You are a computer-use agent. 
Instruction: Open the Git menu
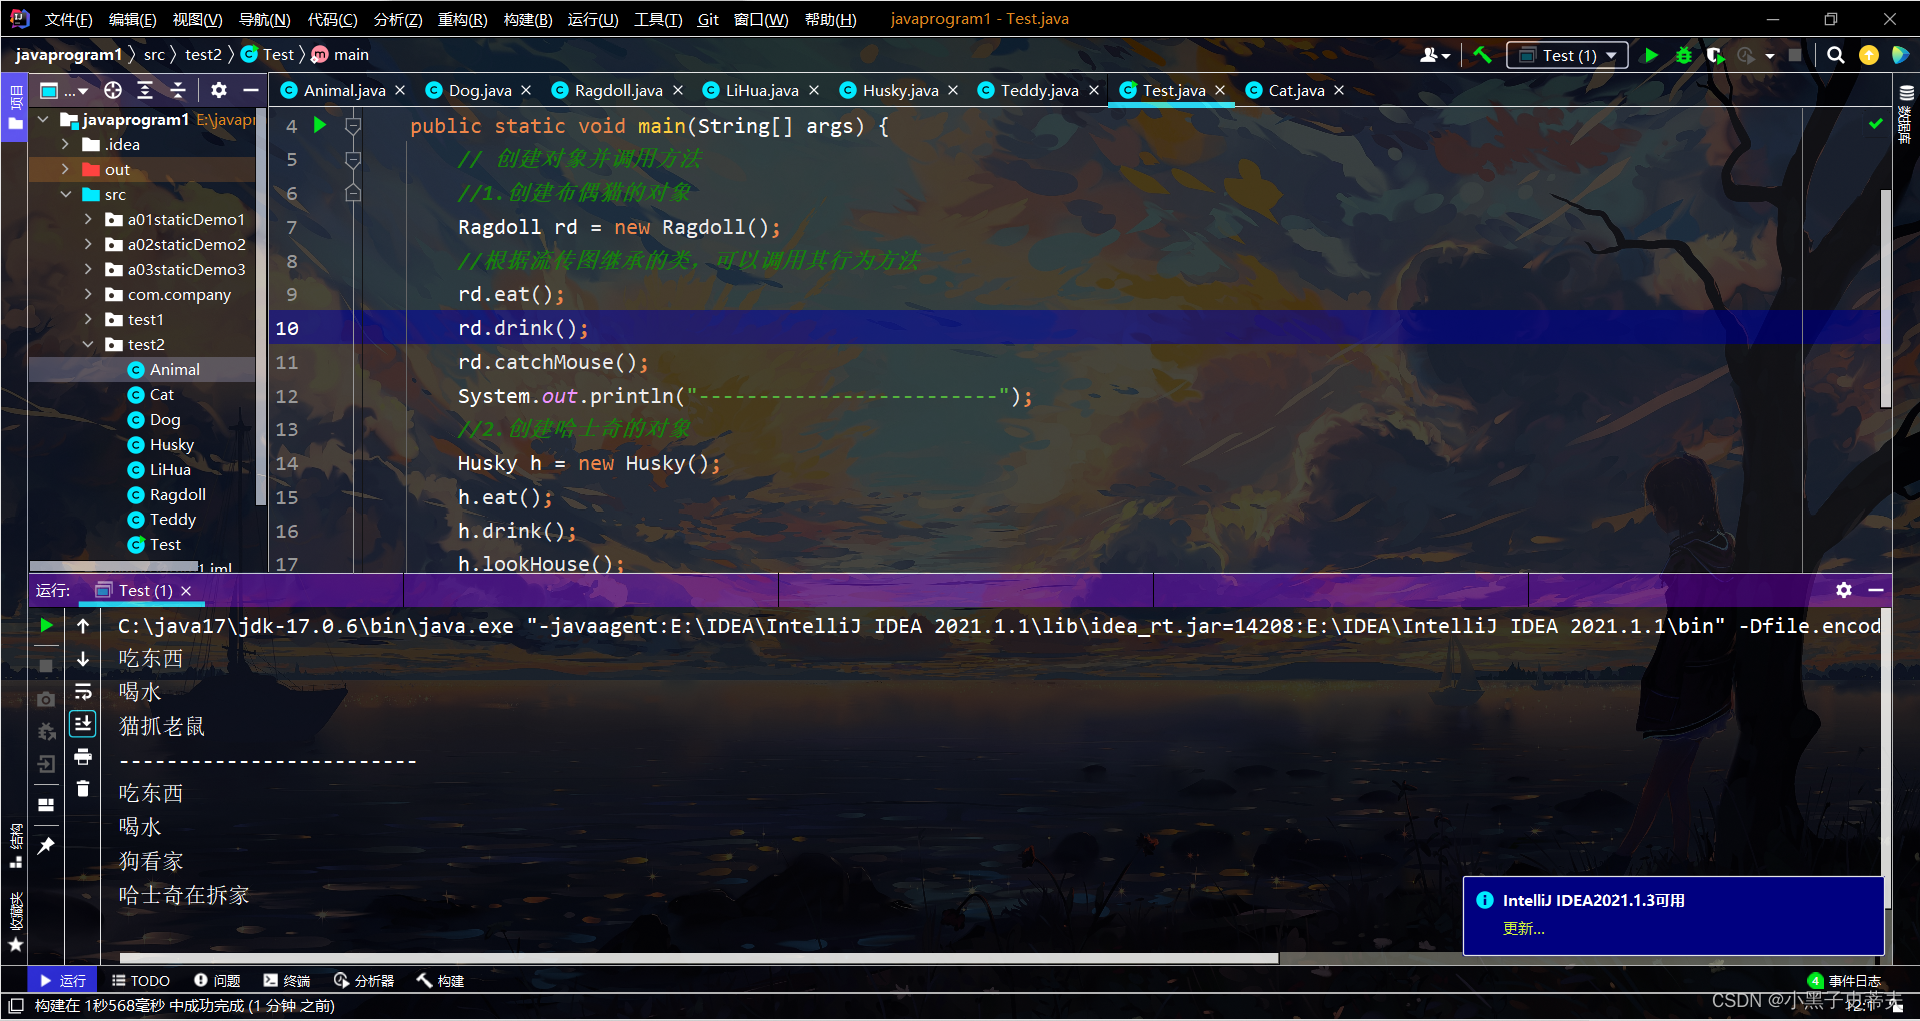(708, 19)
